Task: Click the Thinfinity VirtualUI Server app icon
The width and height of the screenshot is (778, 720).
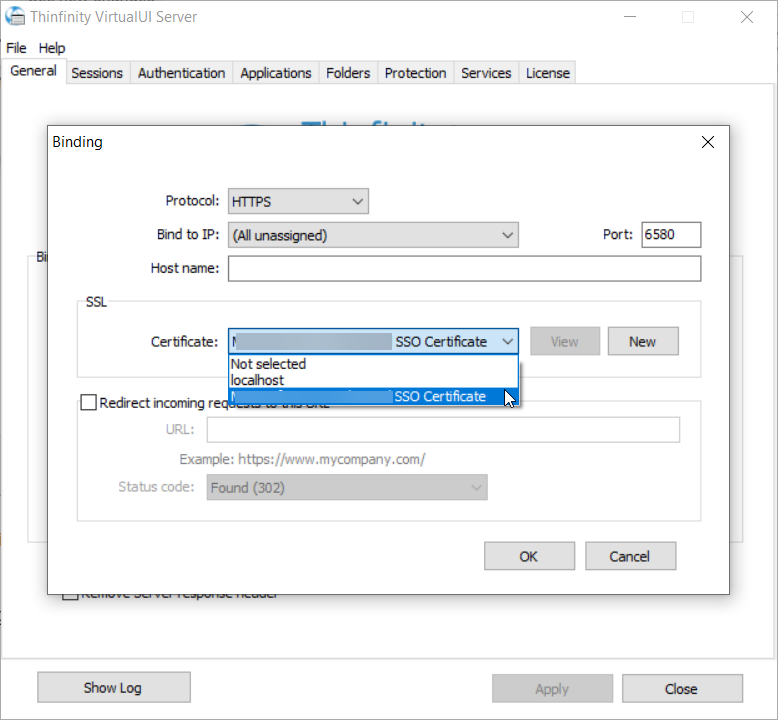Action: point(15,16)
